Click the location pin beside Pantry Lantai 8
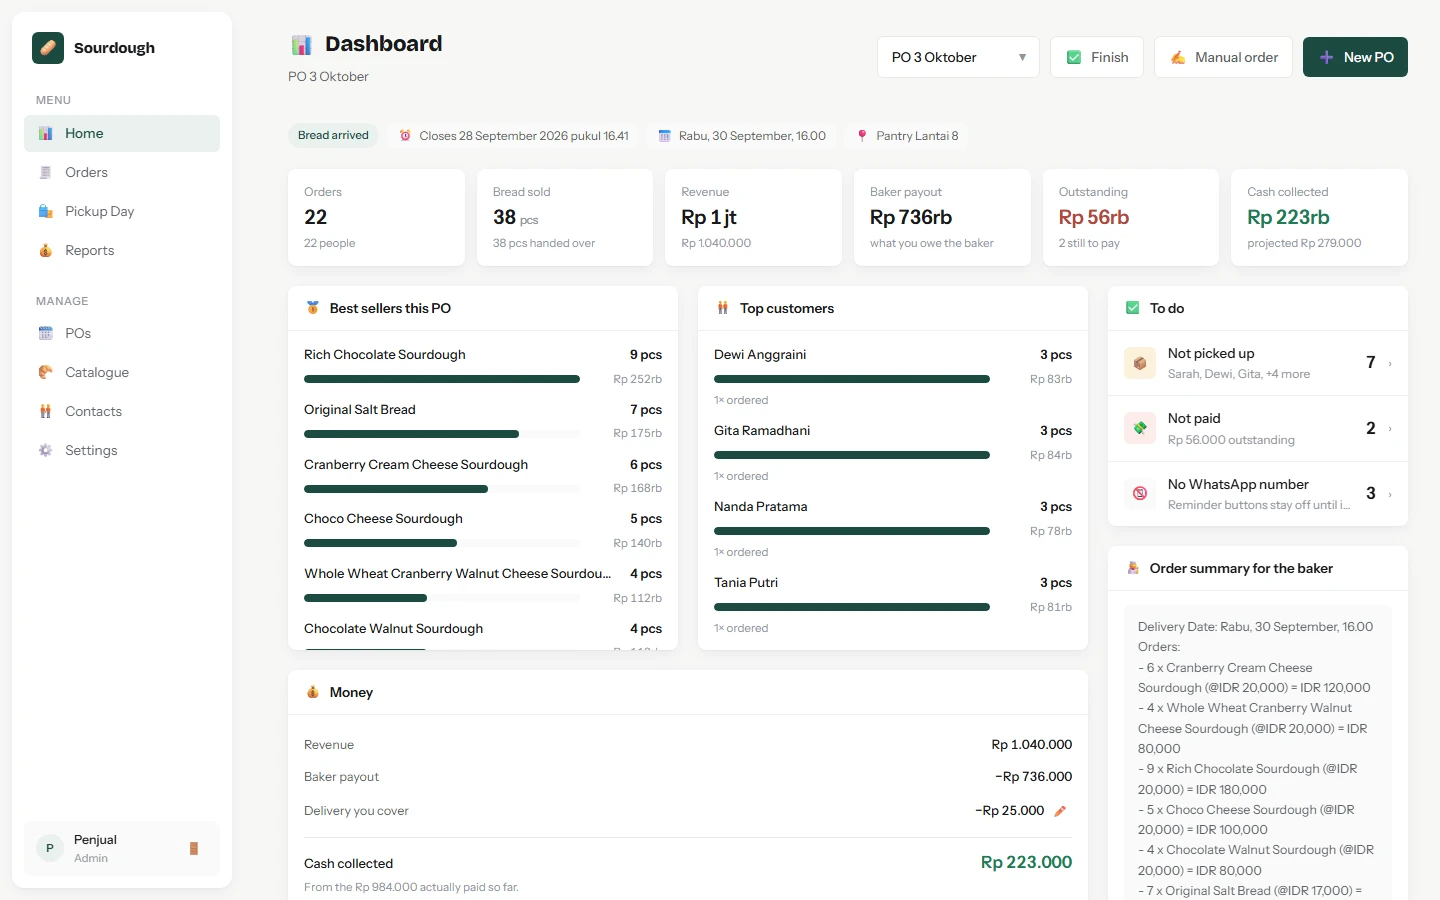 point(862,136)
